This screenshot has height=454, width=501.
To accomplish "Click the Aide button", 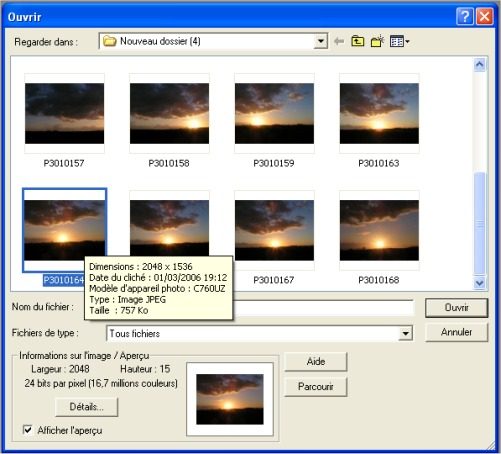I will click(x=316, y=361).
